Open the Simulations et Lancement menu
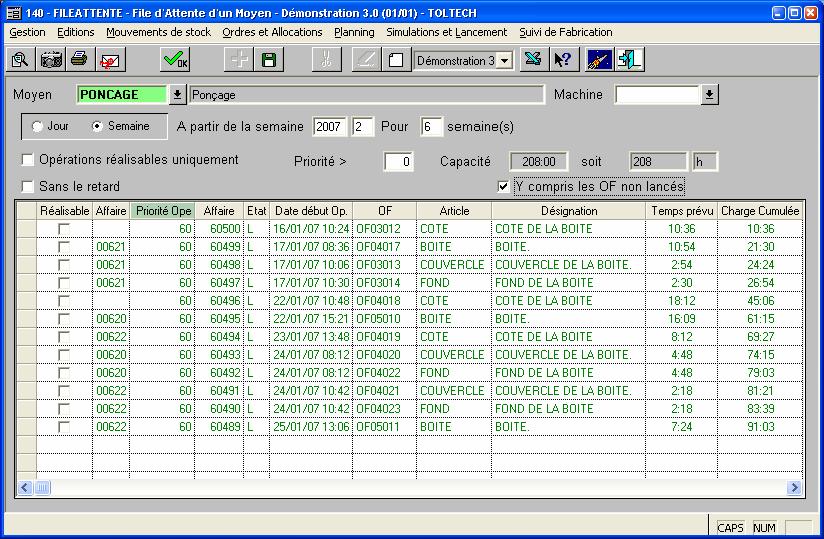 447,32
